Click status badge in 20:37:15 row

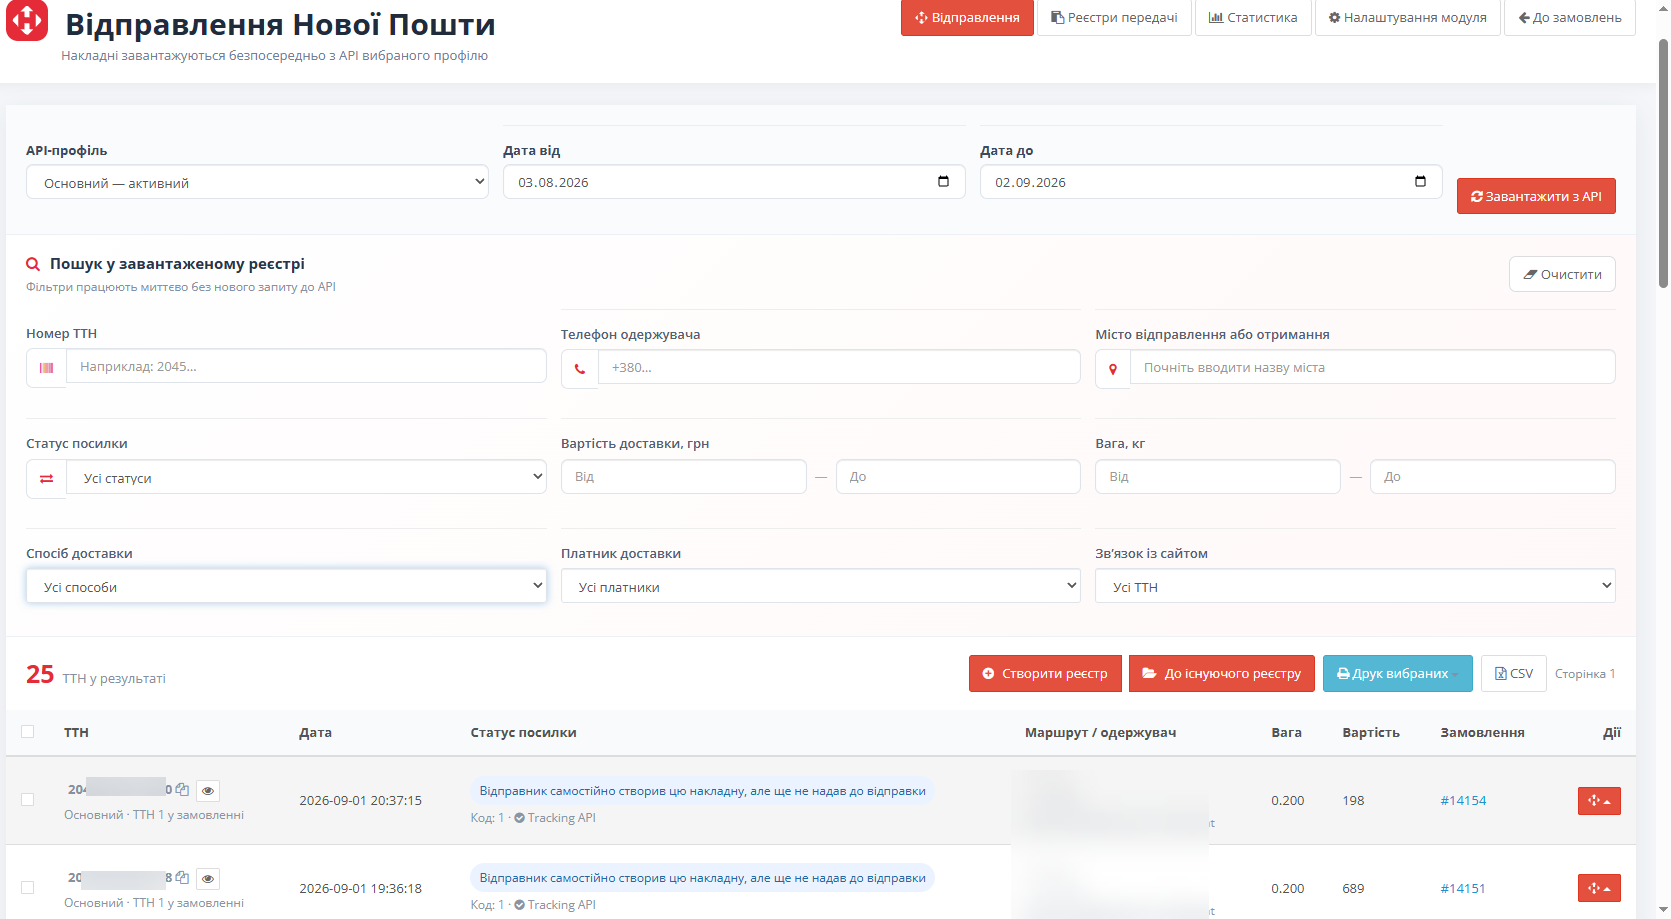coord(702,791)
